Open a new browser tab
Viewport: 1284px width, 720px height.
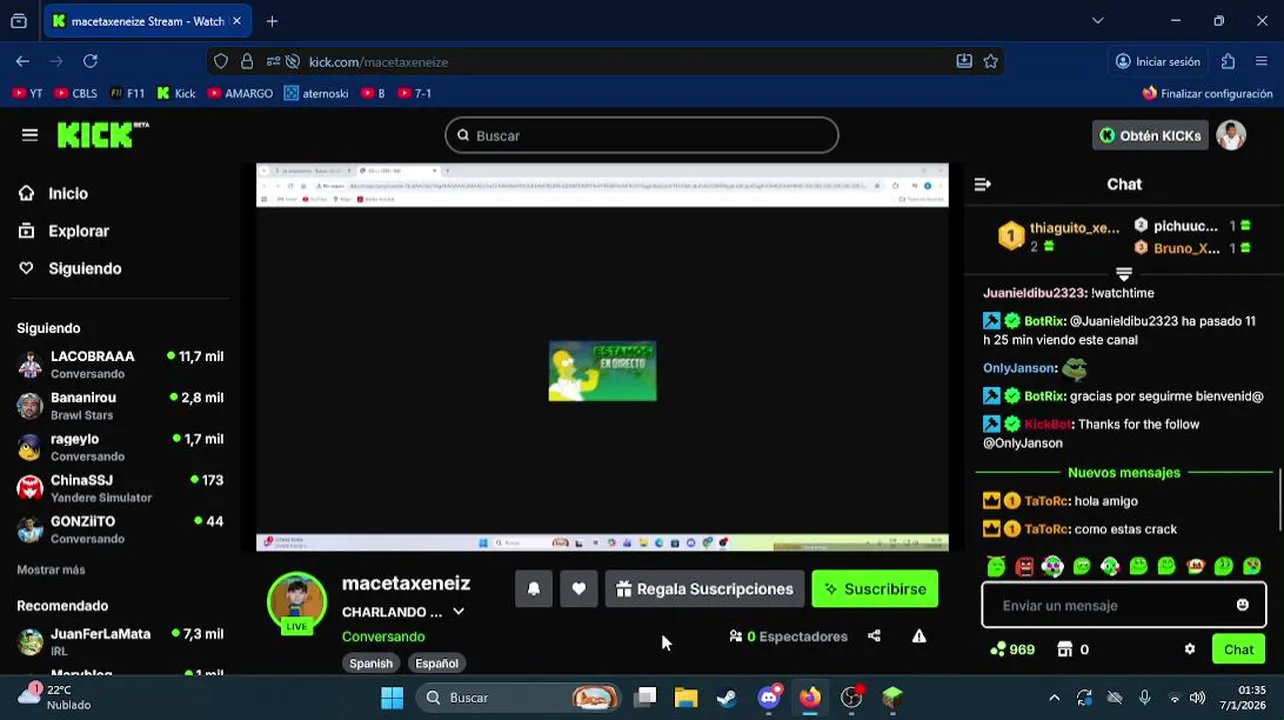pyautogui.click(x=272, y=21)
